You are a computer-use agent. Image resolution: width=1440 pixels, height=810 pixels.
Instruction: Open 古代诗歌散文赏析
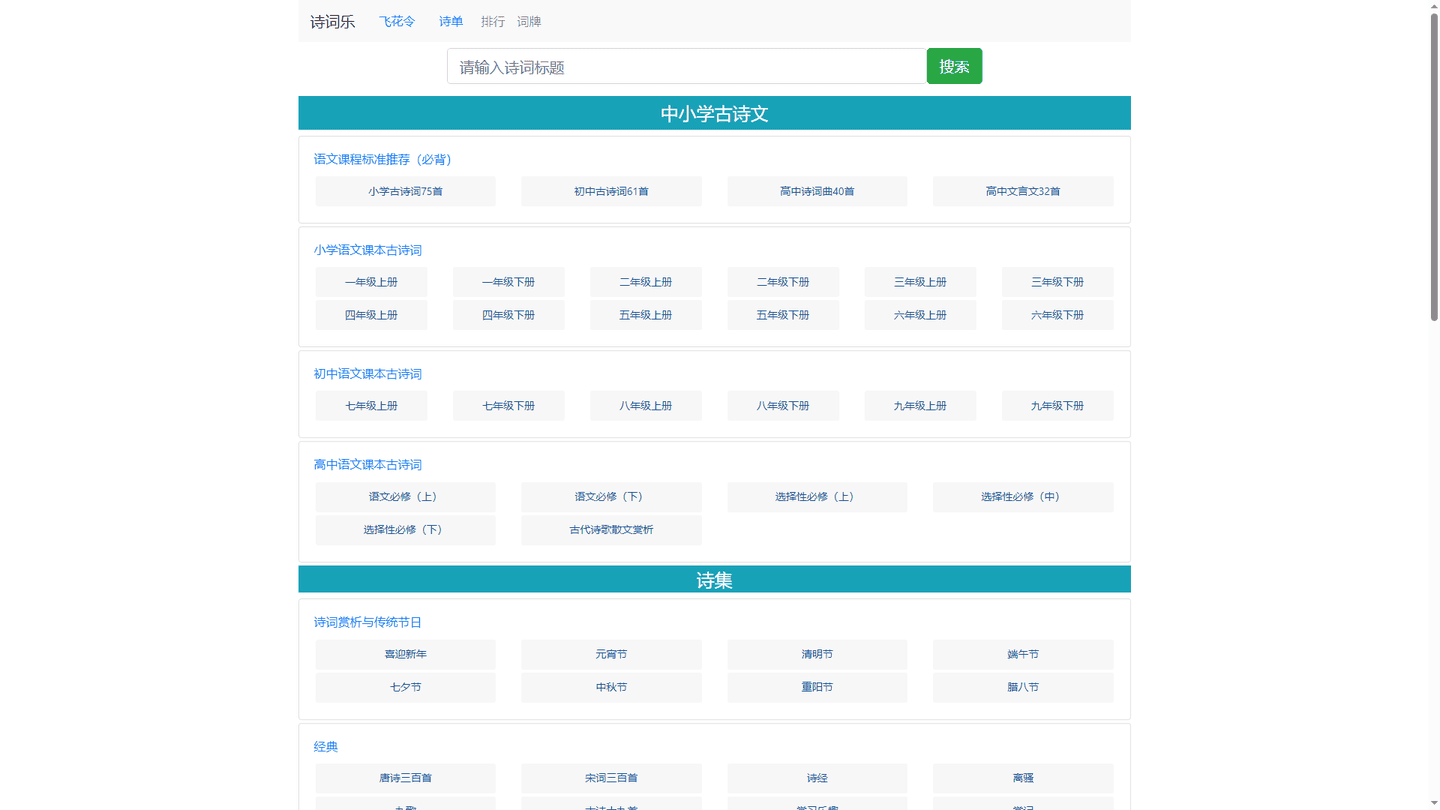tap(611, 530)
